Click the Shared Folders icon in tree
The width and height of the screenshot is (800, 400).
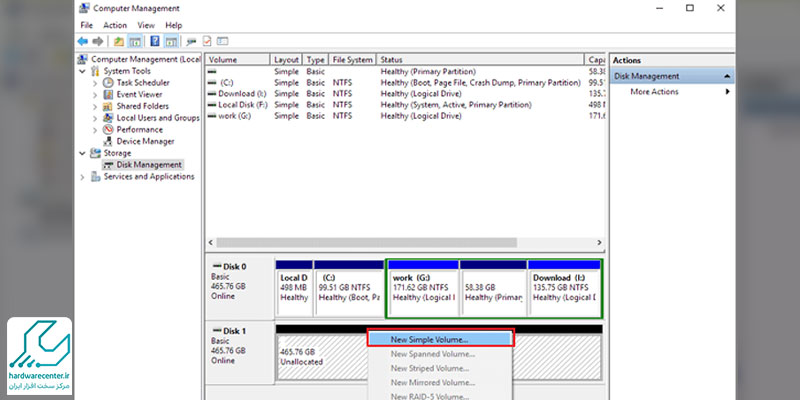pyautogui.click(x=108, y=106)
